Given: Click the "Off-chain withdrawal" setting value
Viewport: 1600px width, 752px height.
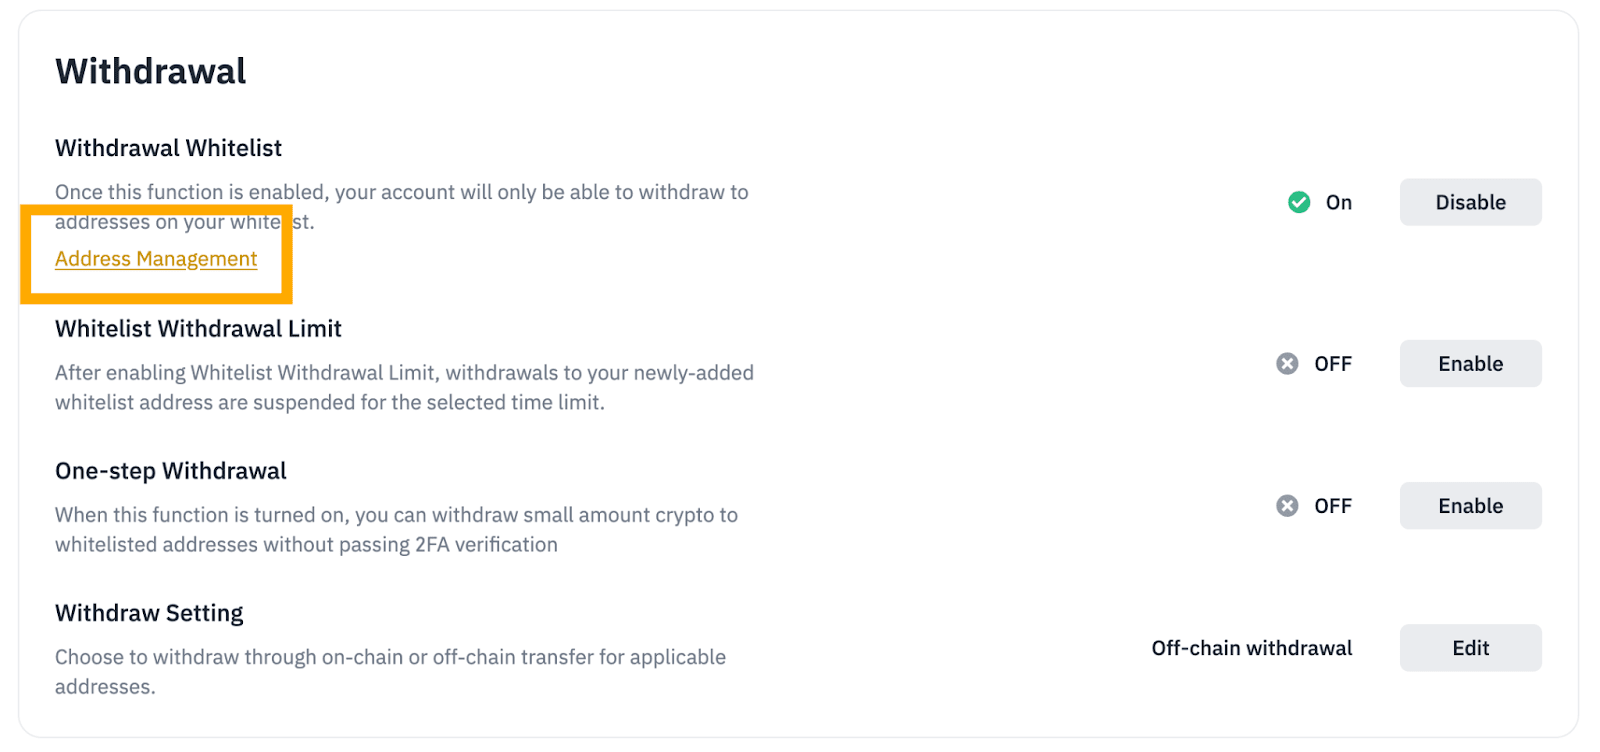Looking at the screenshot, I should point(1251,648).
